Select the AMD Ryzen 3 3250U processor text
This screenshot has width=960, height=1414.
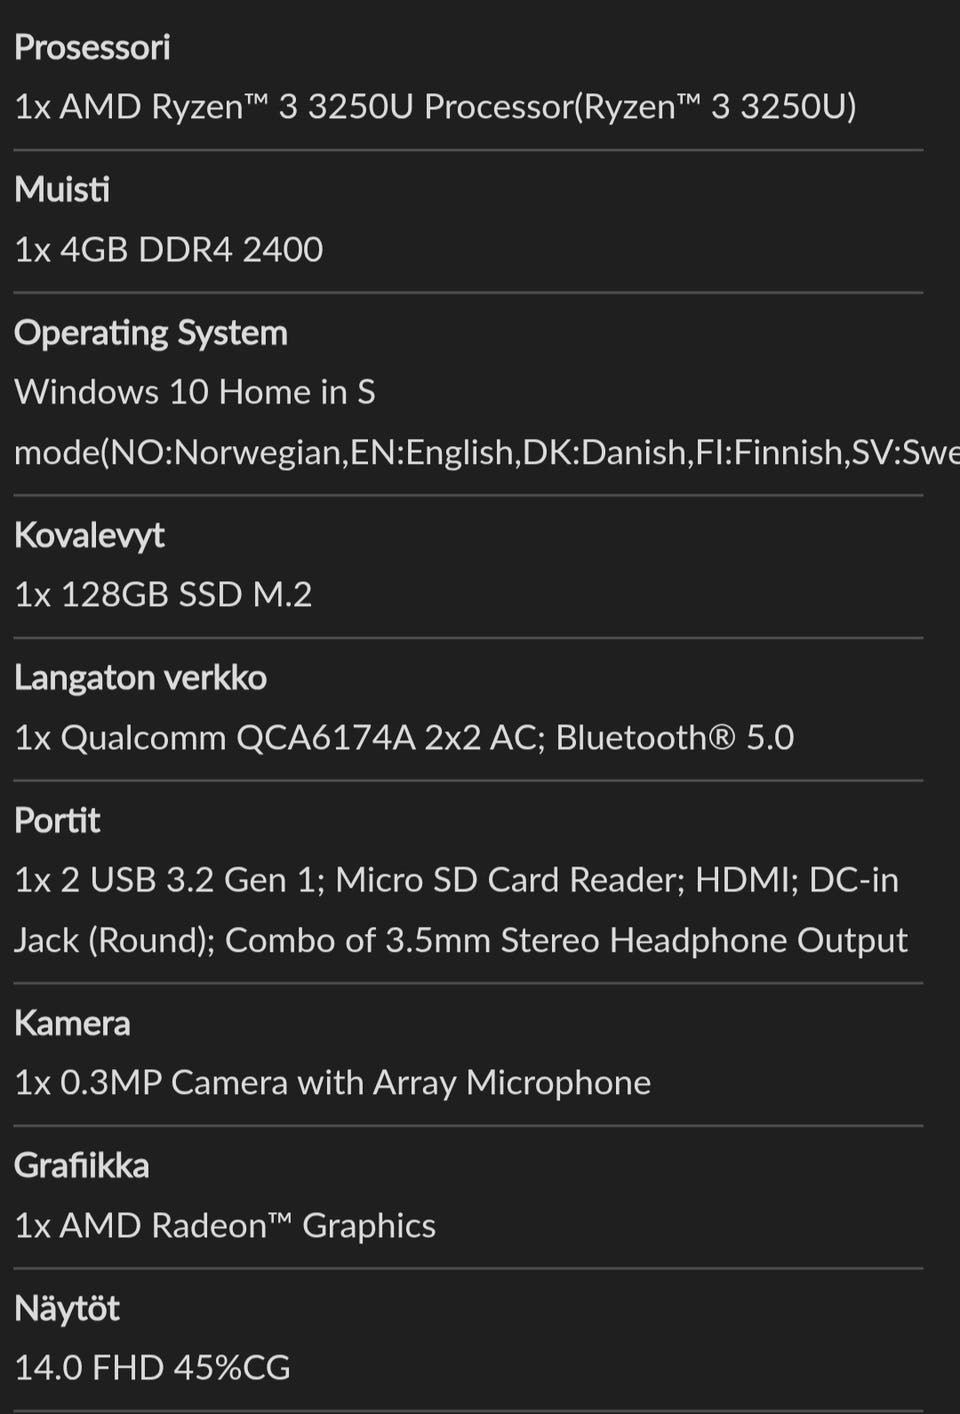click(435, 106)
